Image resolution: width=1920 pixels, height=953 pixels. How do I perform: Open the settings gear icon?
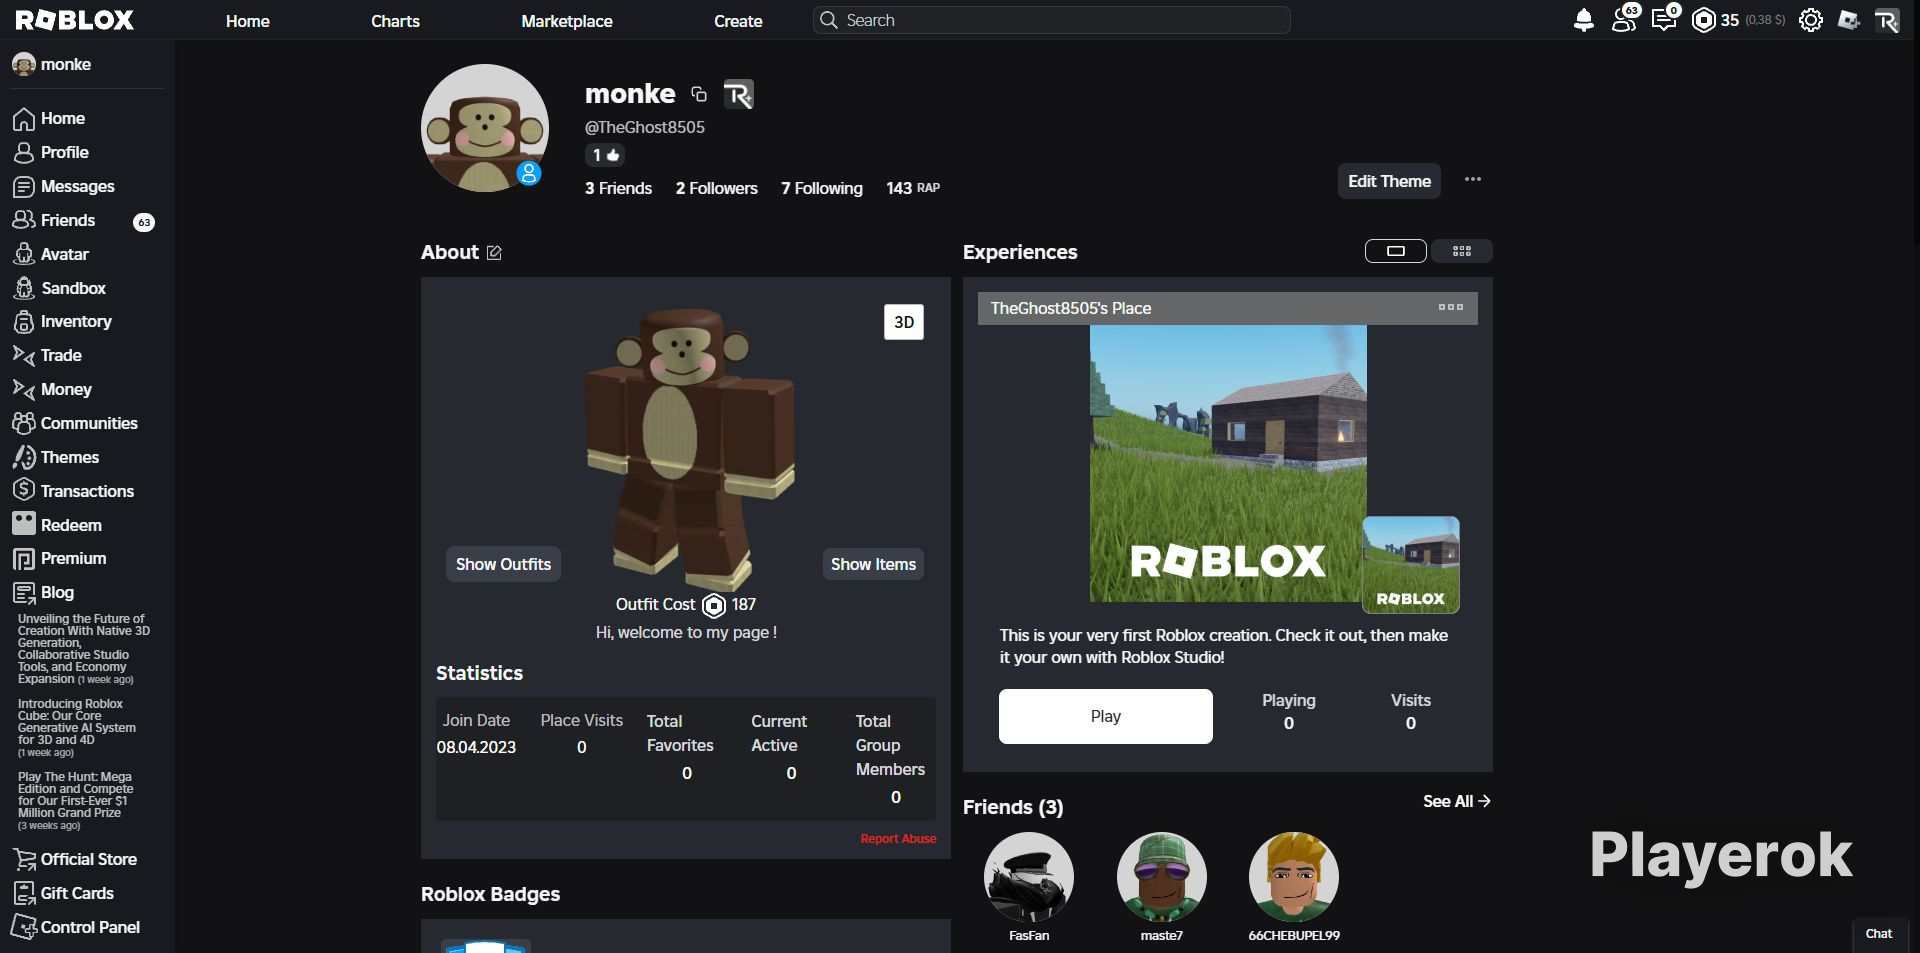pos(1811,20)
